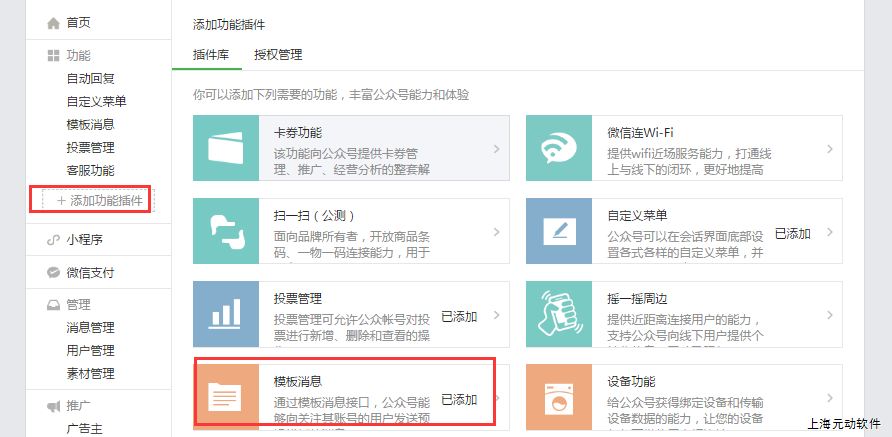
Task: Click the 投票管理 bar chart icon
Action: pyautogui.click(x=226, y=314)
